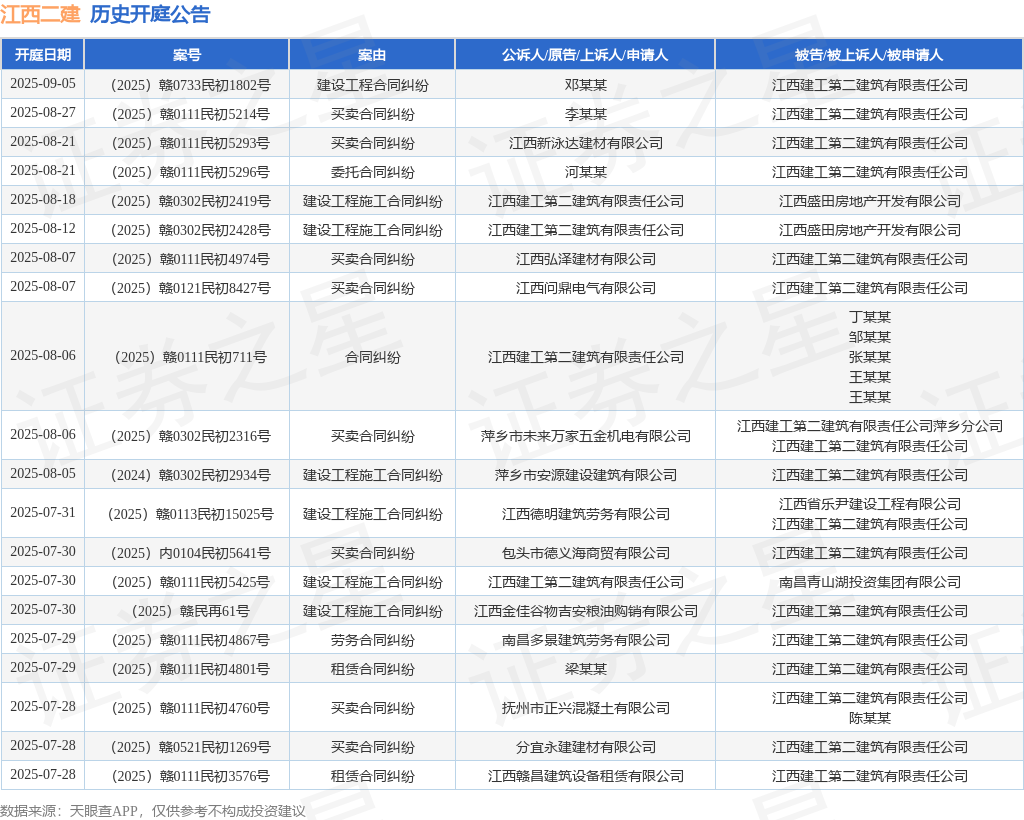Viewport: 1024px width, 820px height.
Task: Select defendant 张某某
Action: 870,357
